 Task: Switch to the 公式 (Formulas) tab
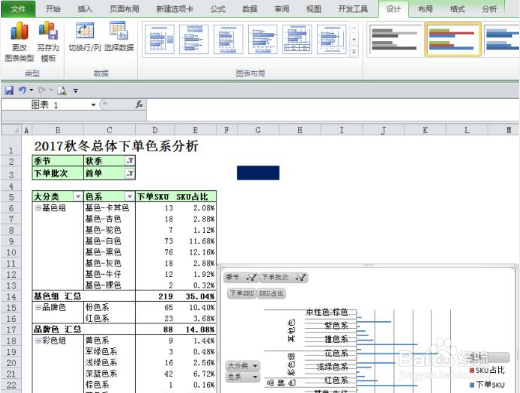(218, 9)
